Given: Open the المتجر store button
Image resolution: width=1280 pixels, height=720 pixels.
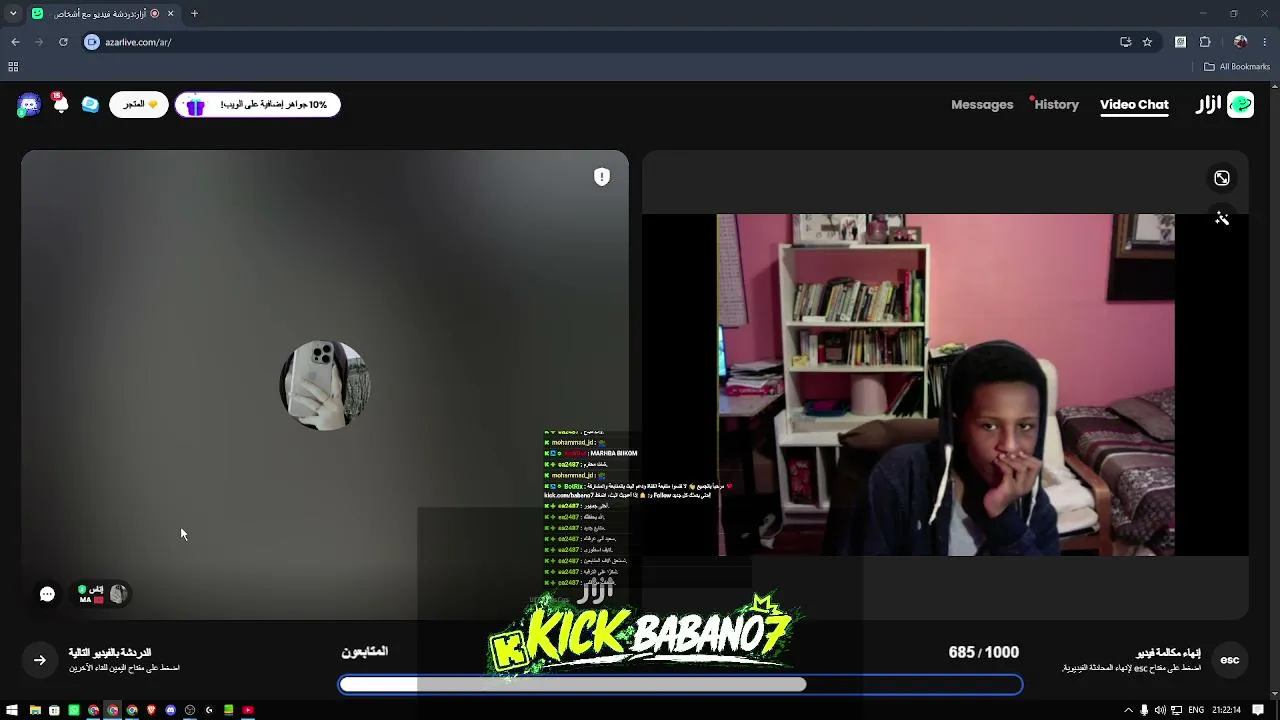Looking at the screenshot, I should pyautogui.click(x=139, y=104).
